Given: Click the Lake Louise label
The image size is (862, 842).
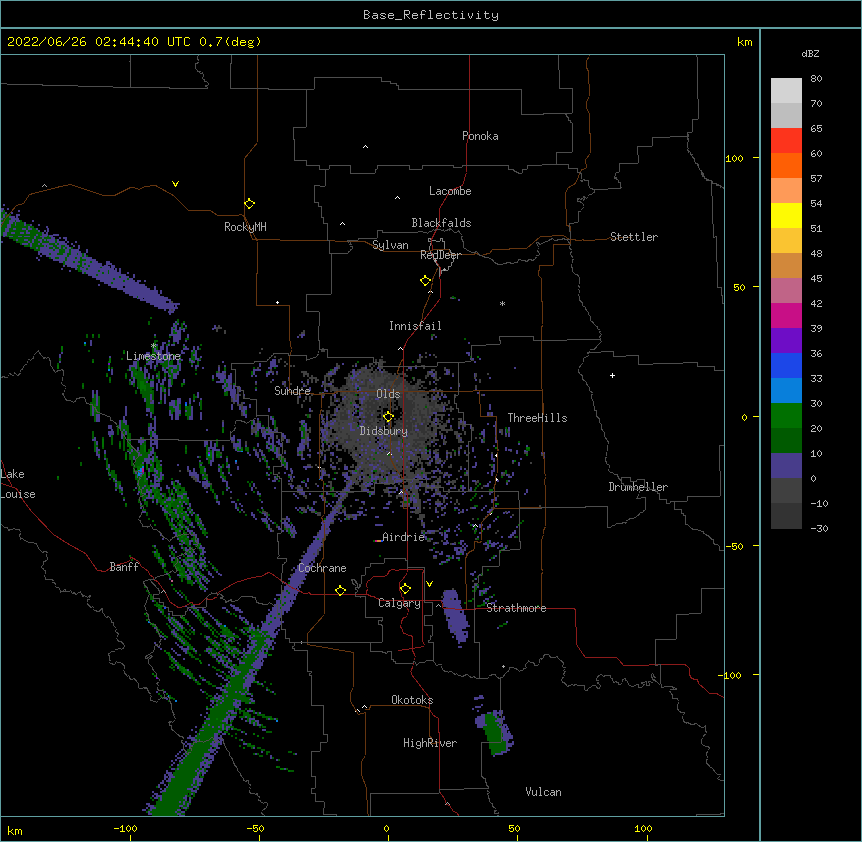Looking at the screenshot, I should coord(18,484).
